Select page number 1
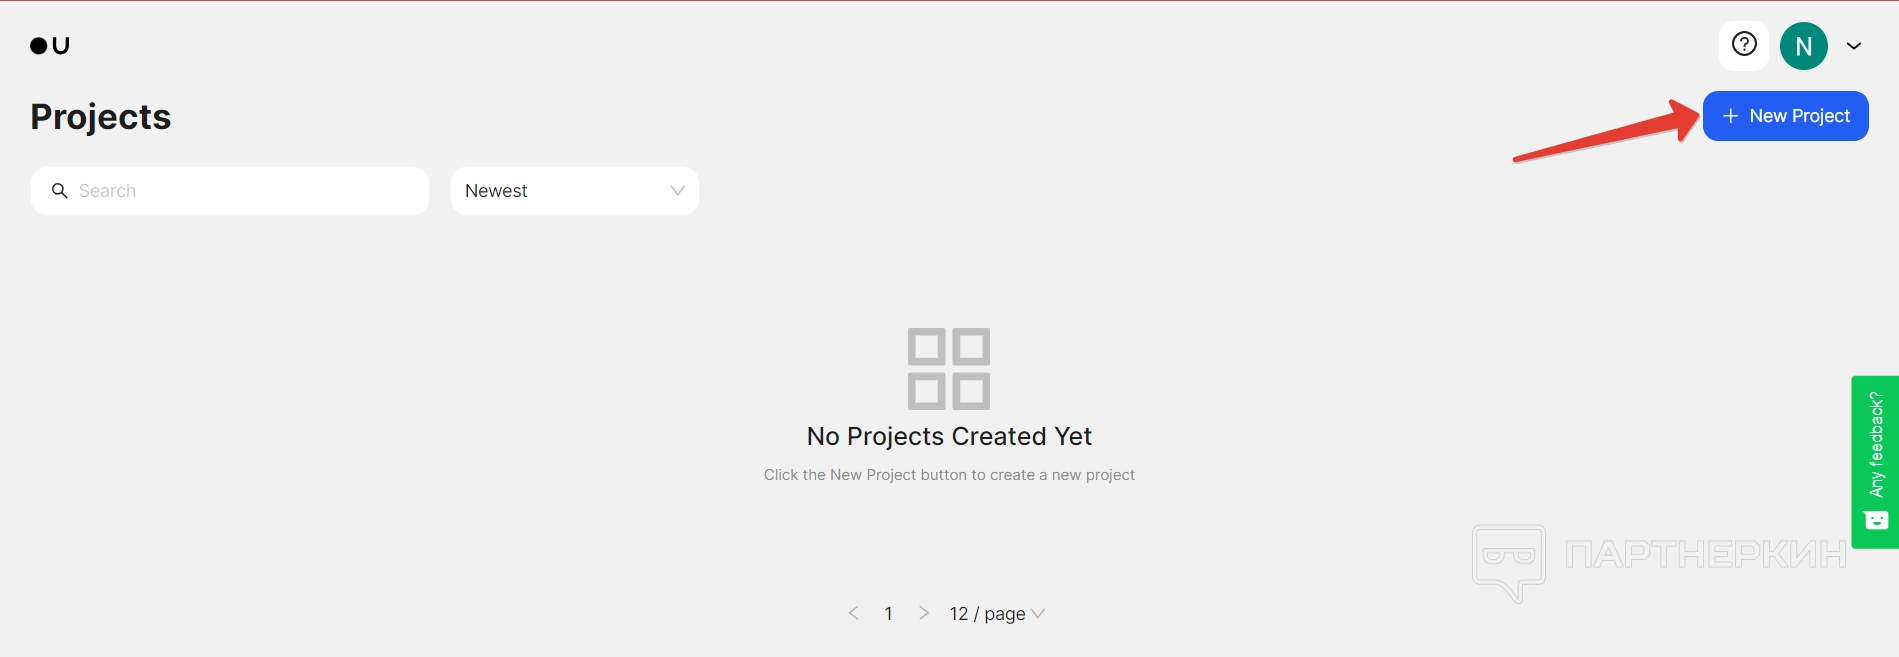The image size is (1899, 657). tap(888, 613)
